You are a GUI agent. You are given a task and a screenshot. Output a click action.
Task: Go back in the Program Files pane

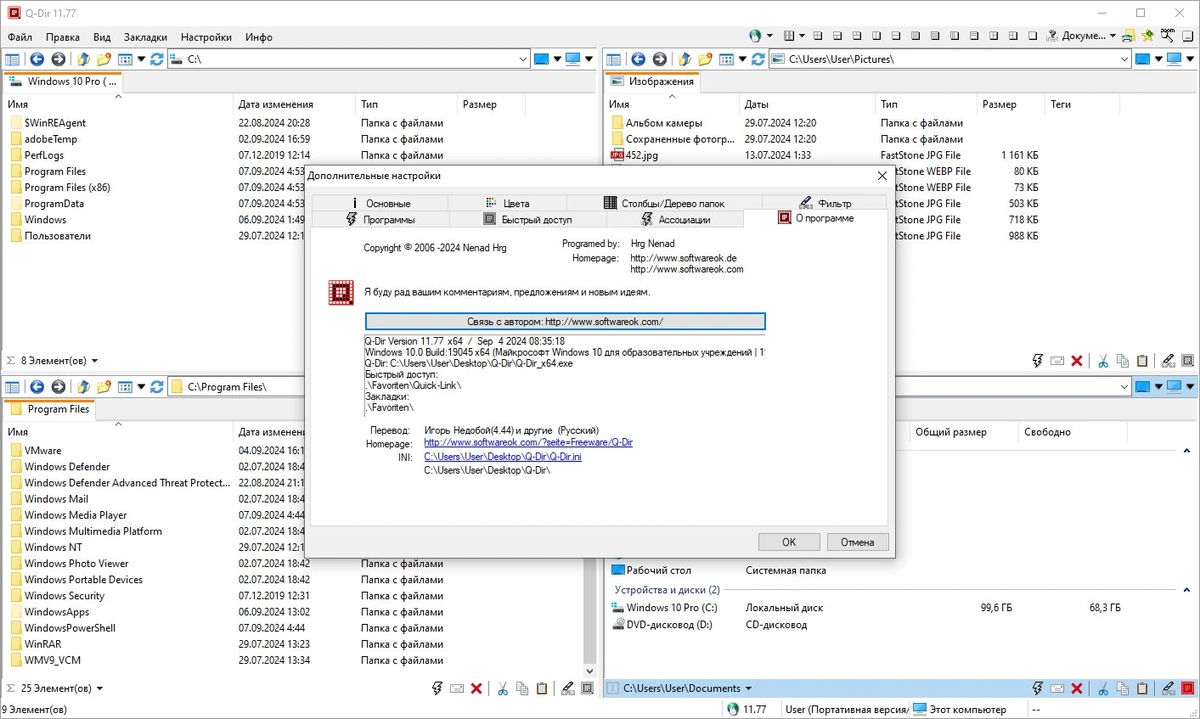[37, 386]
